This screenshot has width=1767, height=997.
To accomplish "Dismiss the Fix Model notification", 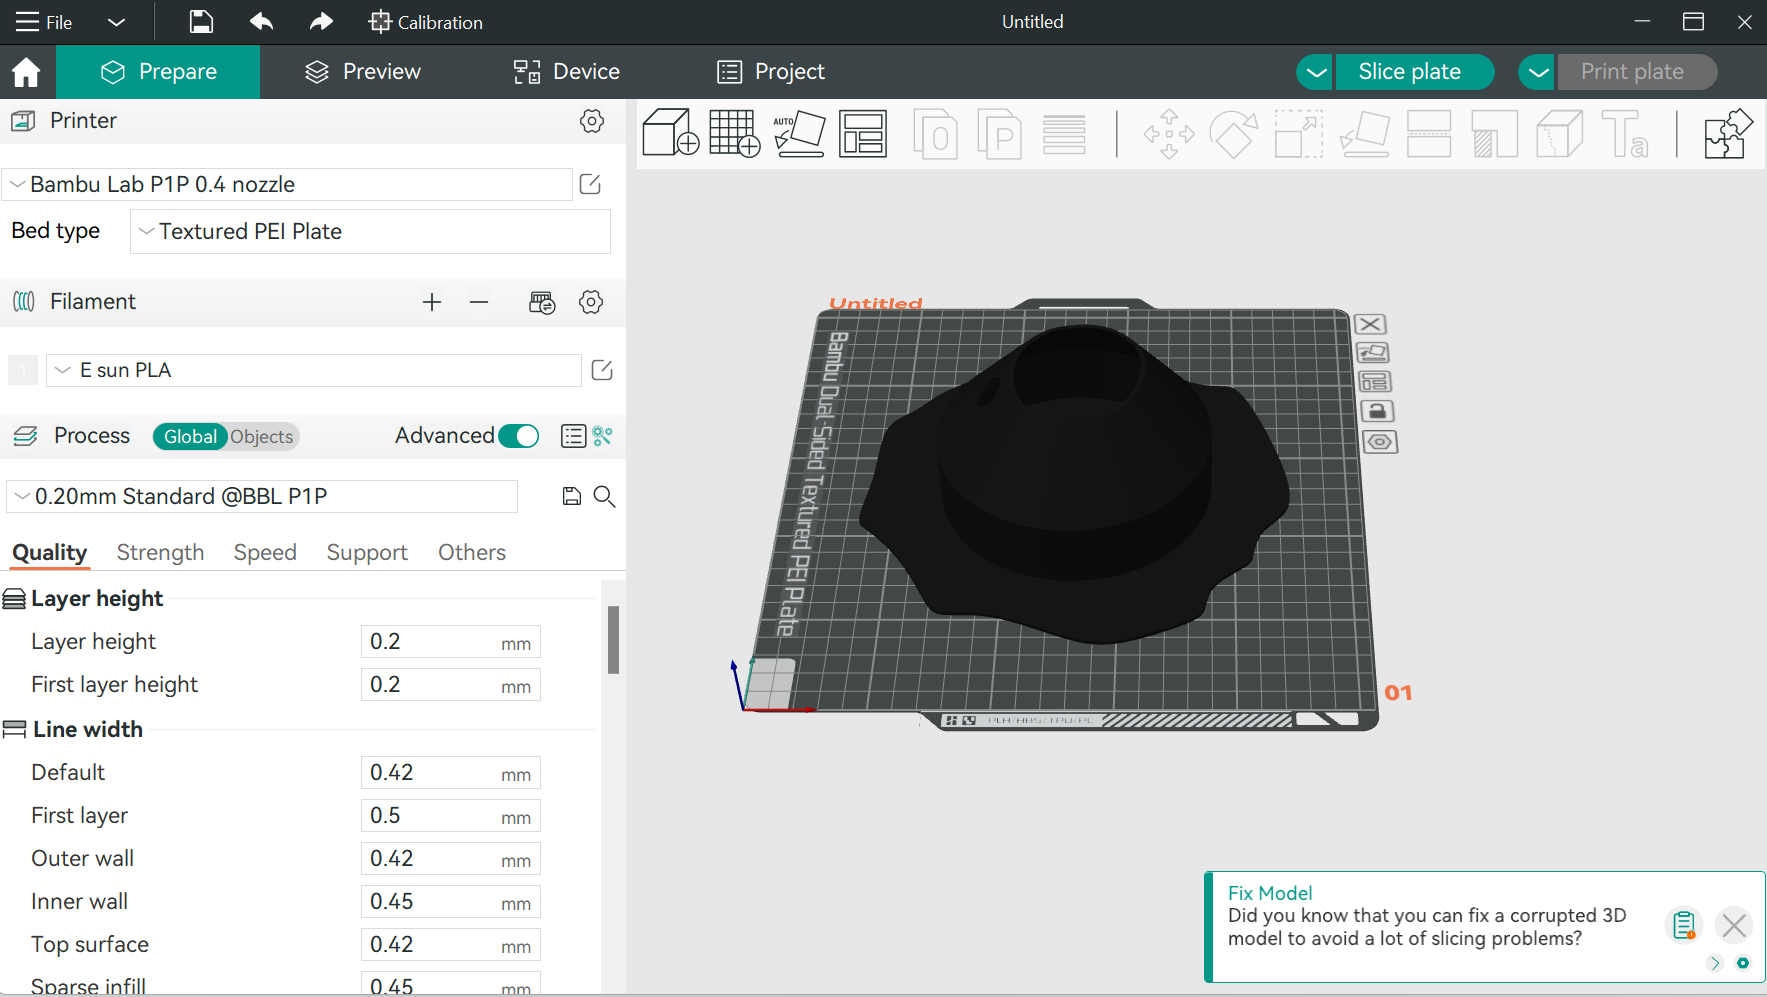I will [x=1734, y=925].
